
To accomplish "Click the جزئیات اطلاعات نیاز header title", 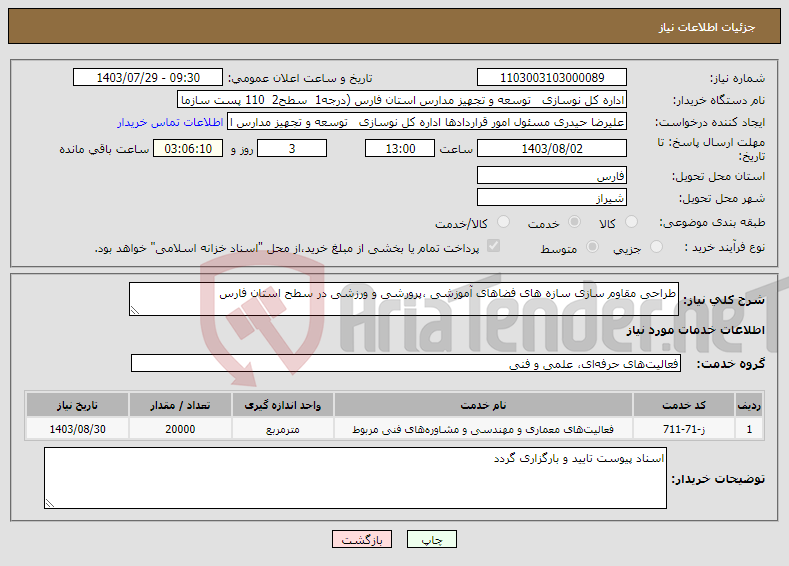I will pos(706,27).
